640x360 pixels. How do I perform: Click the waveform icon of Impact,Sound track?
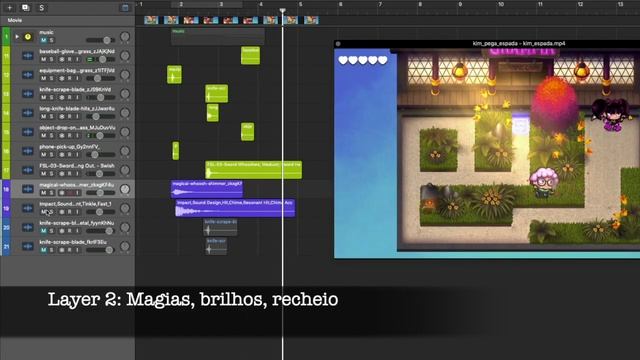[28, 208]
